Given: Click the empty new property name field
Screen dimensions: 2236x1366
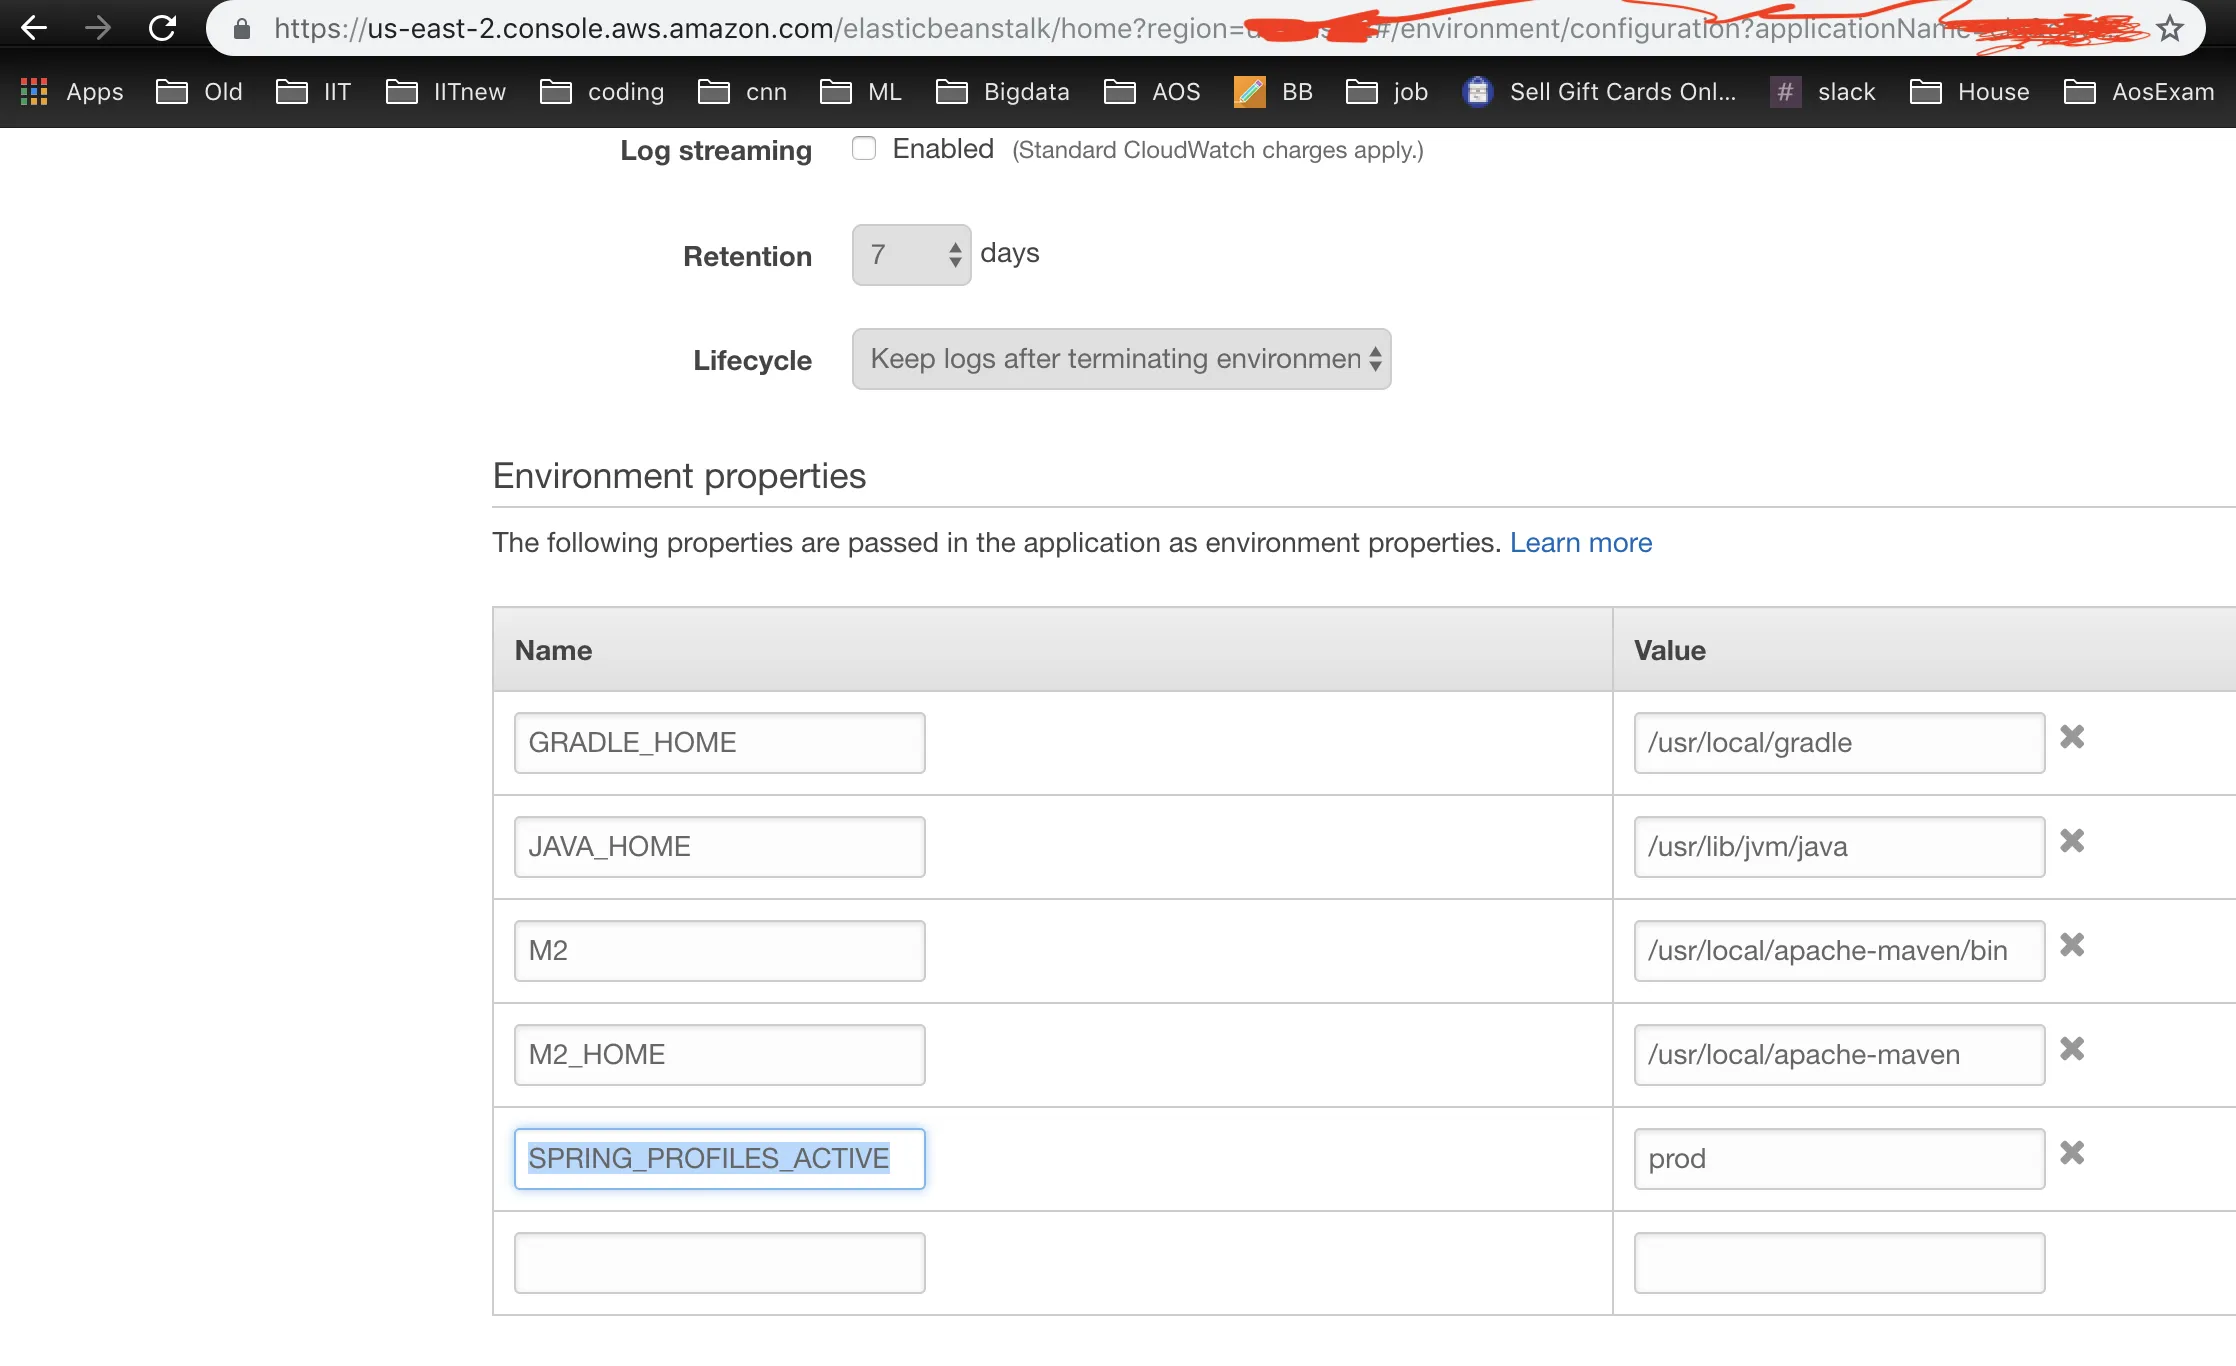Looking at the screenshot, I should point(719,1263).
